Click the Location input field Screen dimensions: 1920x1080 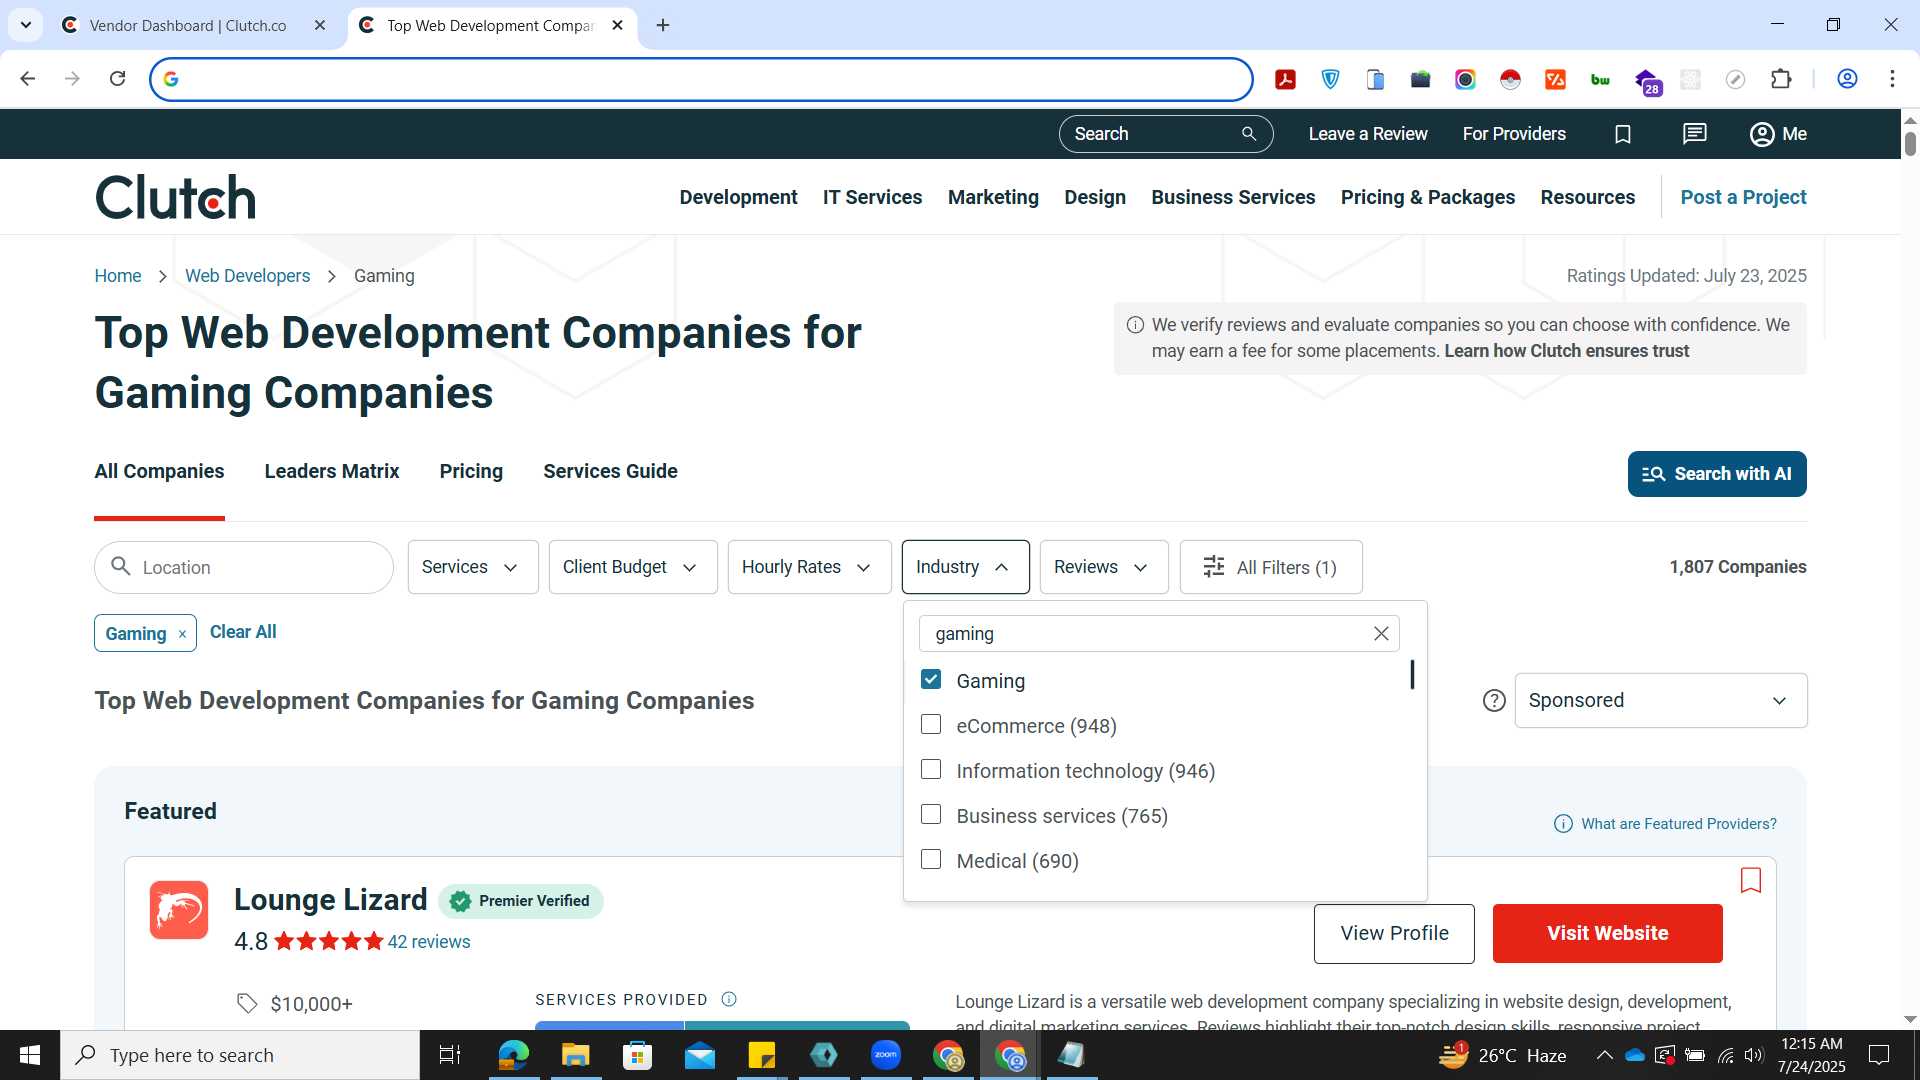pos(244,568)
